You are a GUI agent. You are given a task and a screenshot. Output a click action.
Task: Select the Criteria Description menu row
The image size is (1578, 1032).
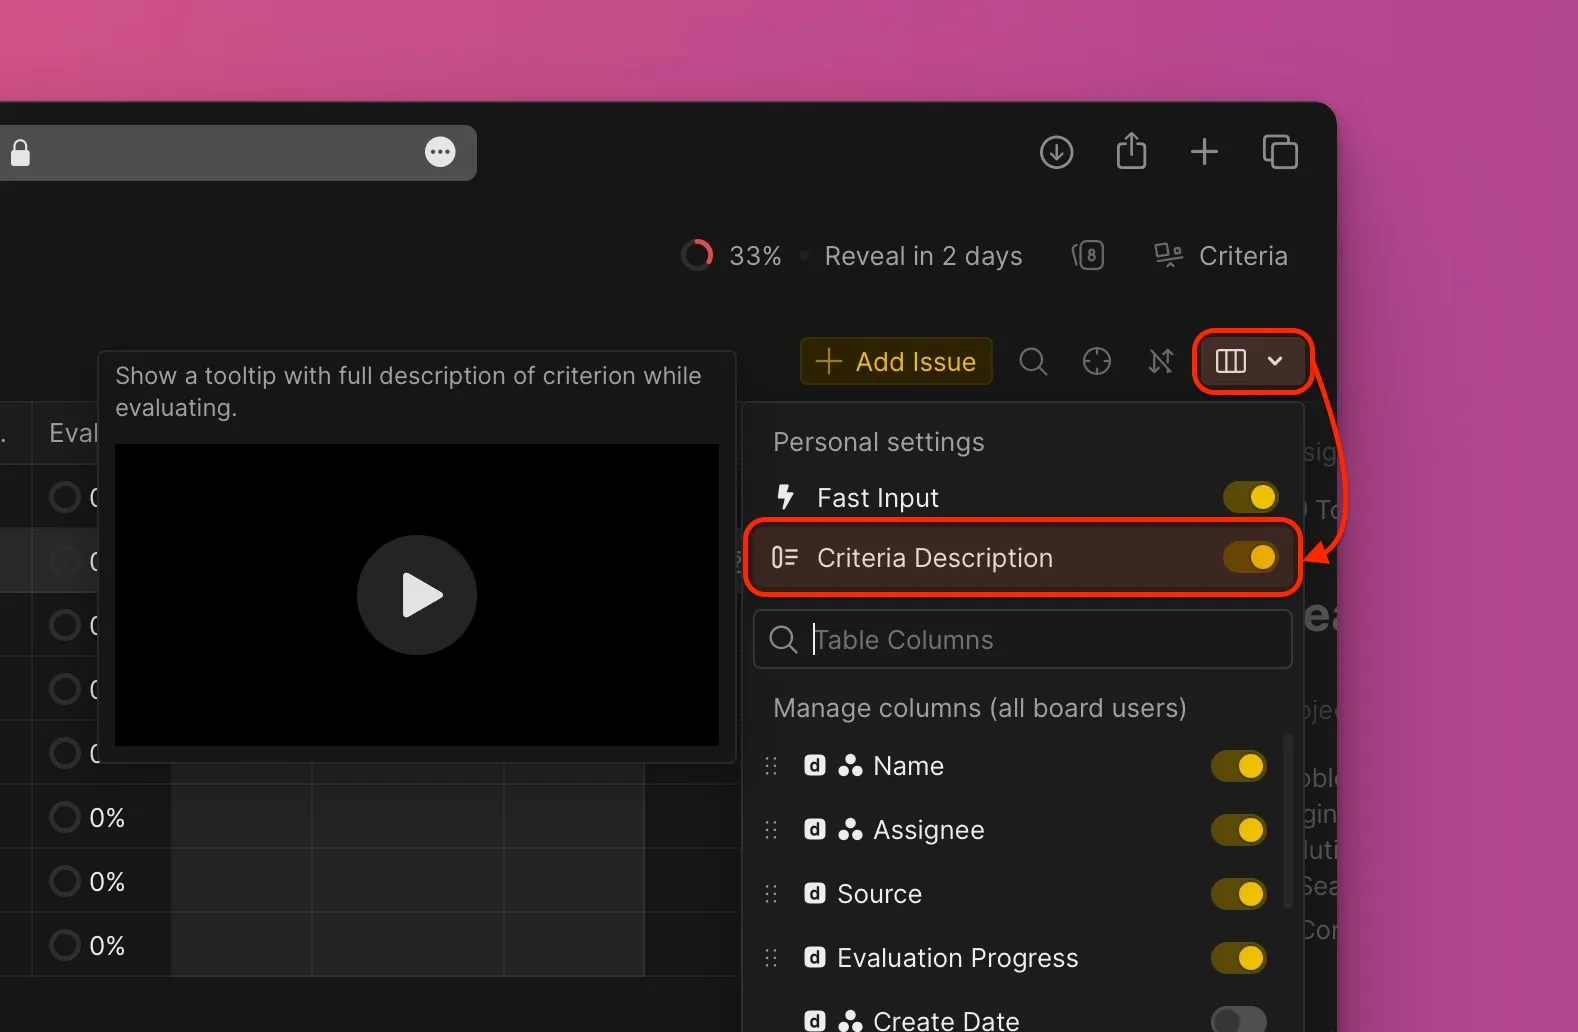pyautogui.click(x=934, y=558)
